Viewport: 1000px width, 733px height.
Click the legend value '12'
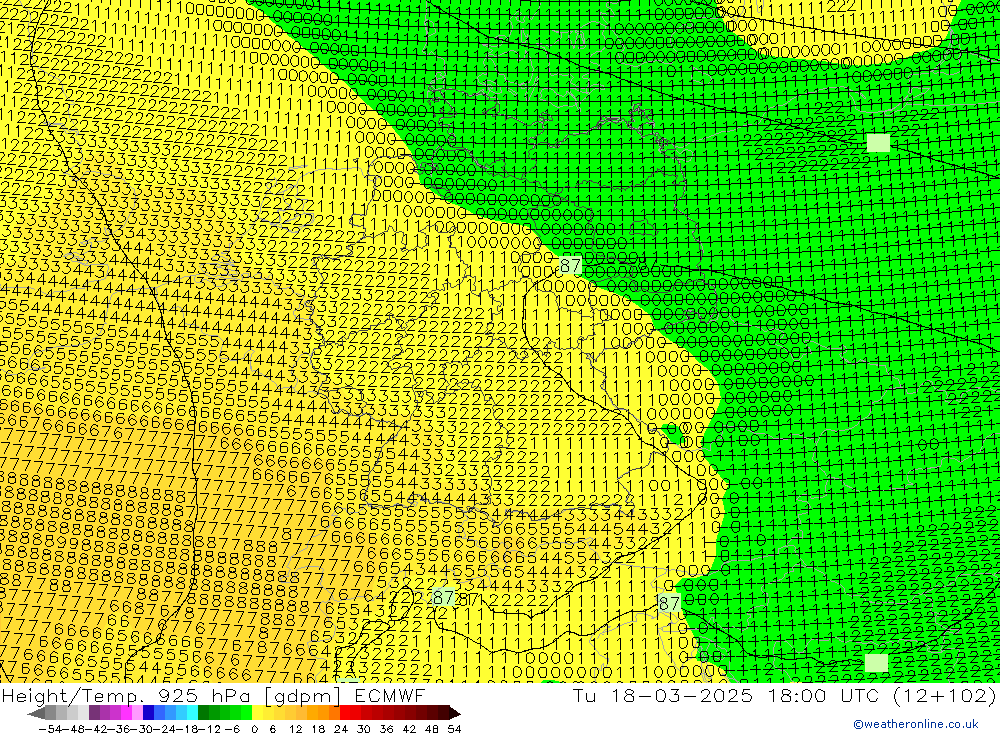pos(295,728)
